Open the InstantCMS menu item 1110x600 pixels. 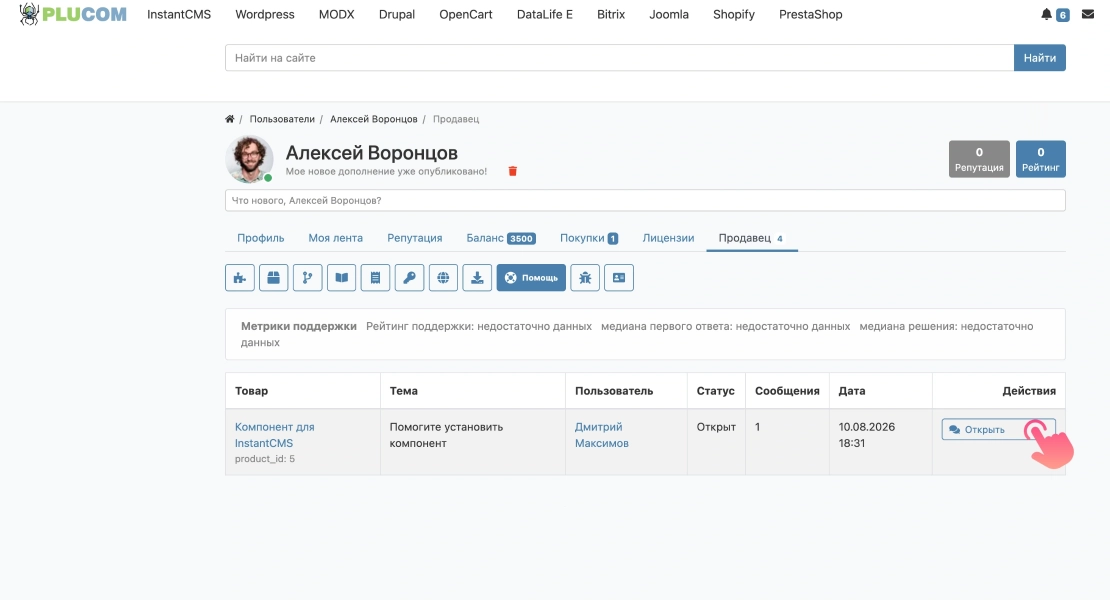(179, 14)
